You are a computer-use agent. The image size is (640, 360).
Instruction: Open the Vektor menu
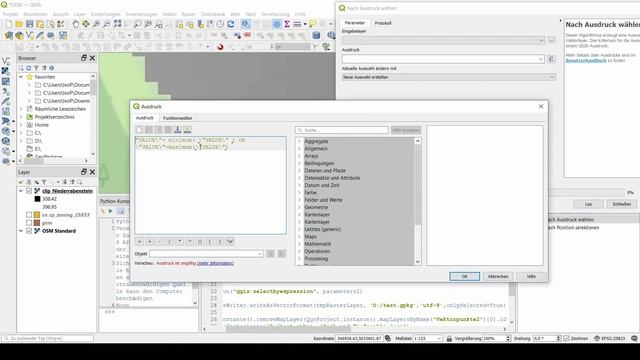169,14
